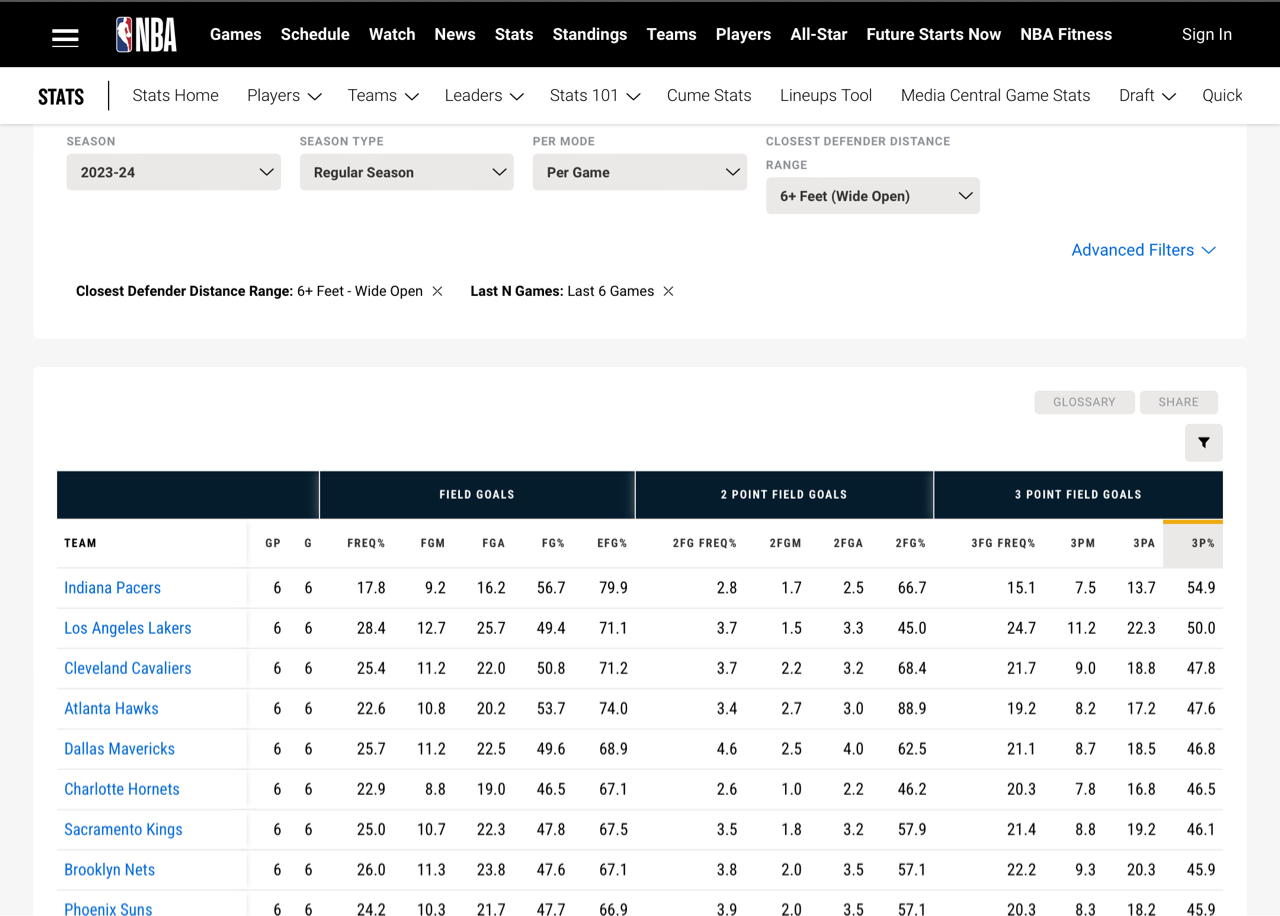
Task: Click the STATS section heading
Action: coord(61,96)
